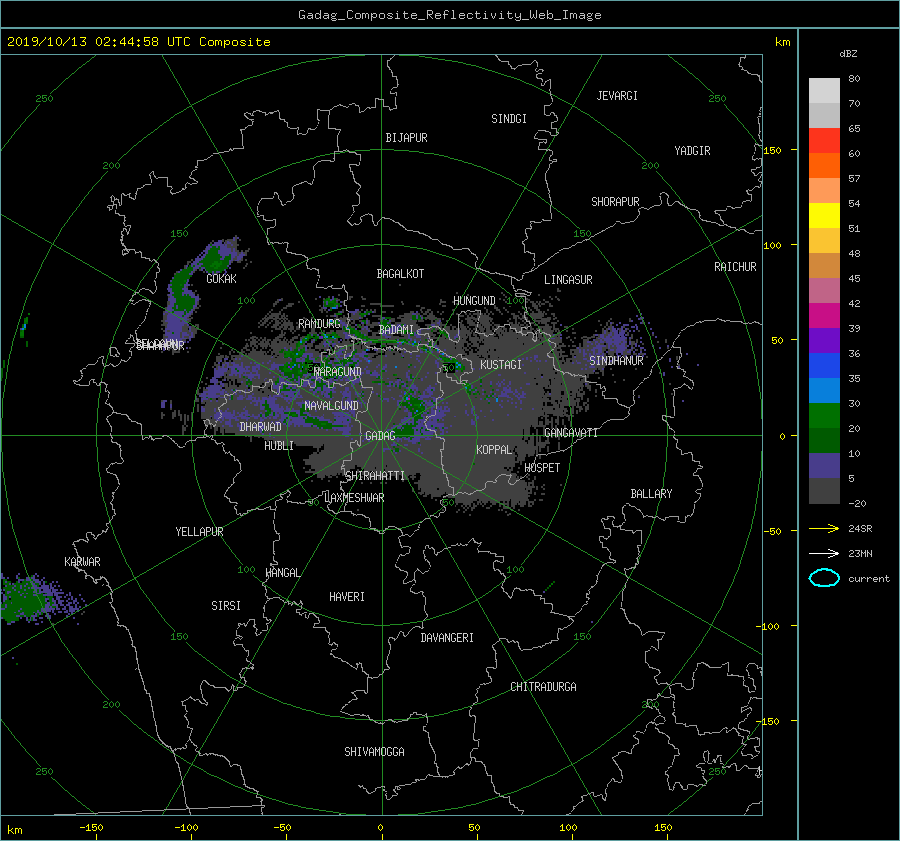Select the green 30 dBZ color swatch
Image resolution: width=900 pixels, height=841 pixels.
[824, 416]
